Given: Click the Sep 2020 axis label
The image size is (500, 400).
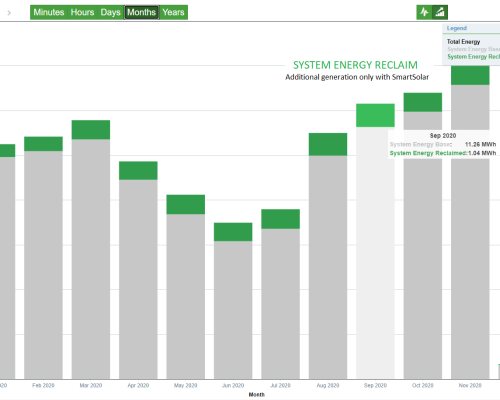Looking at the screenshot, I should 375,385.
